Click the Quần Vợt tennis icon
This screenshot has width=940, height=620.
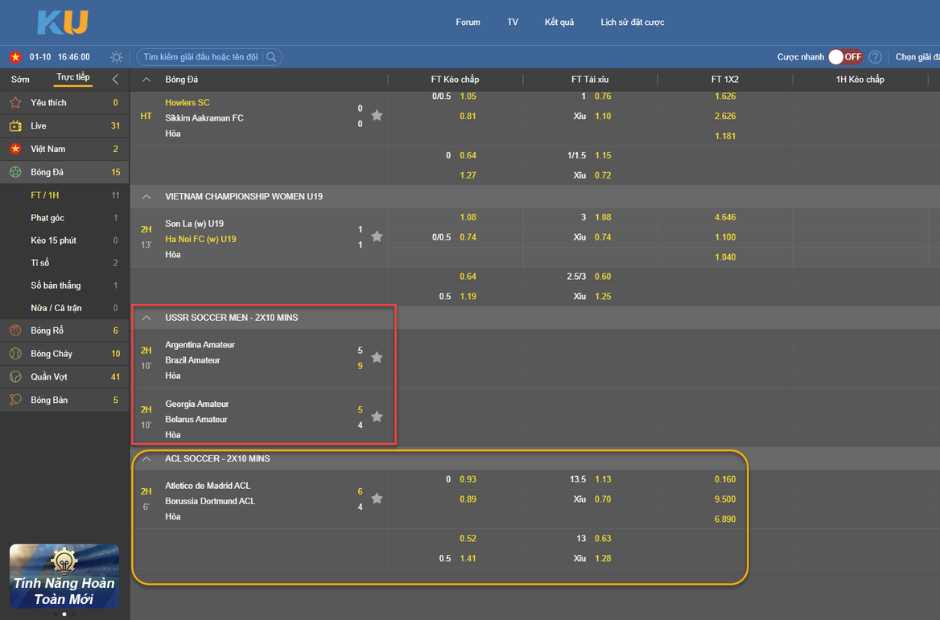coord(16,377)
